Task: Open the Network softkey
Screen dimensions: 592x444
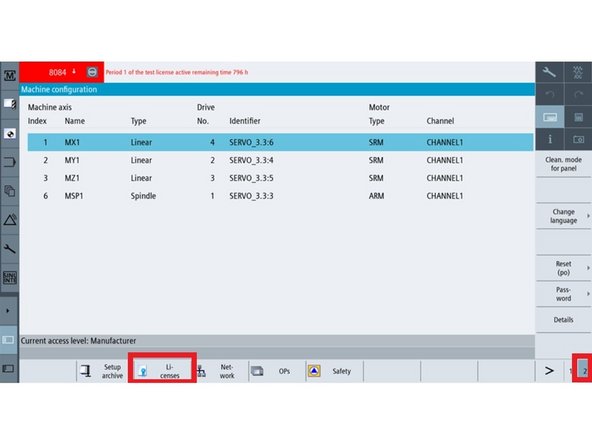Action: (220, 371)
